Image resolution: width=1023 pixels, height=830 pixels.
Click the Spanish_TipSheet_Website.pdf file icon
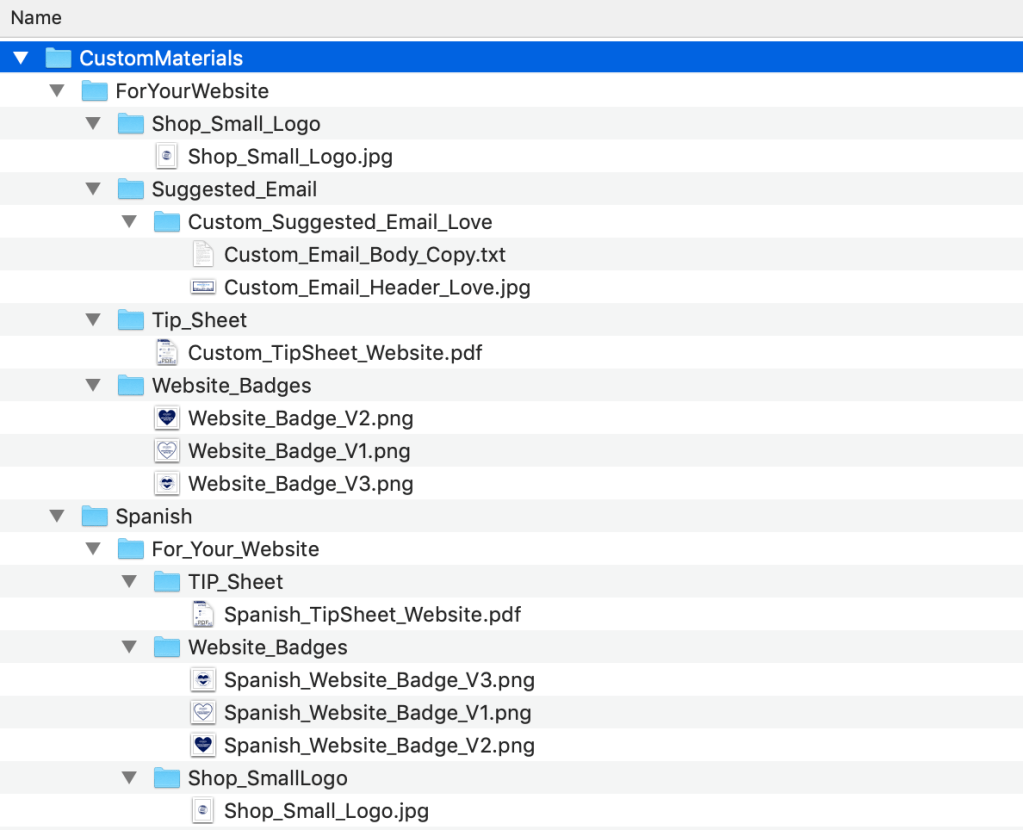[x=203, y=615]
